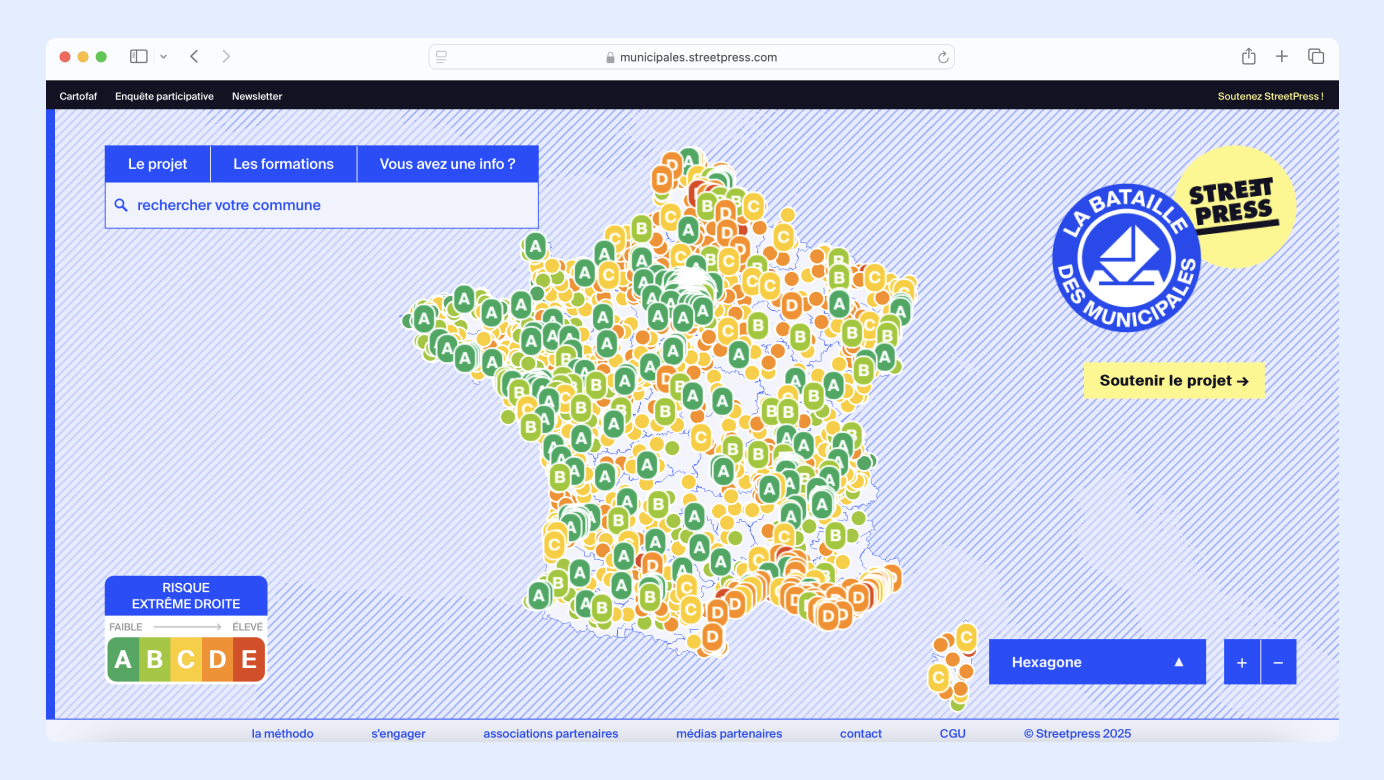Click the Soutenir le projet button
Image resolution: width=1384 pixels, height=780 pixels.
click(1174, 381)
